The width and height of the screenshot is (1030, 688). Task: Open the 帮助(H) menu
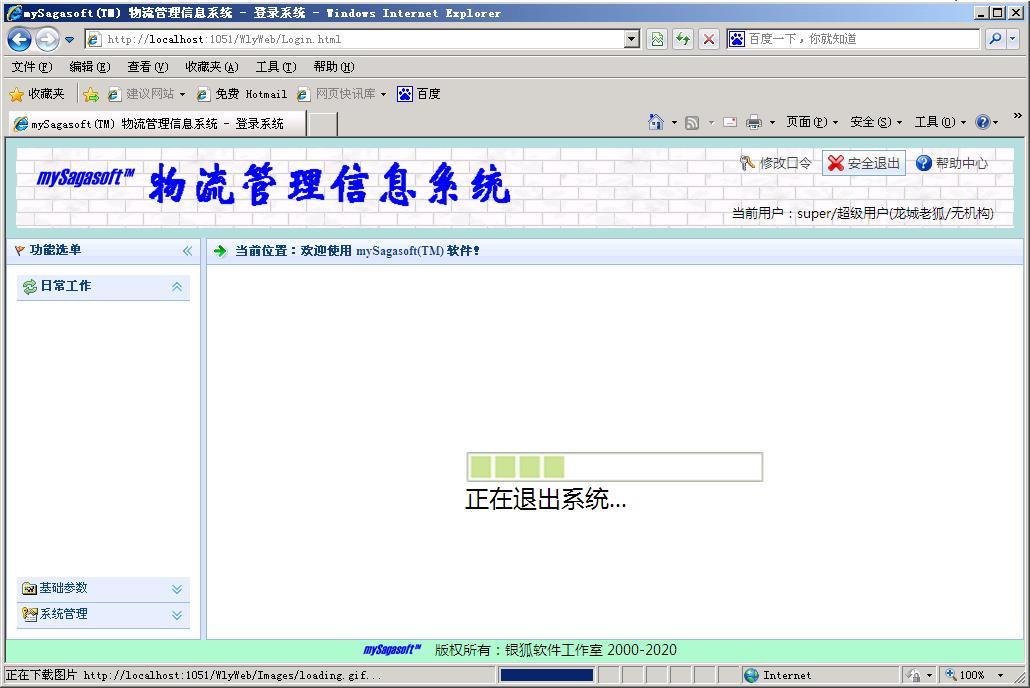click(334, 67)
